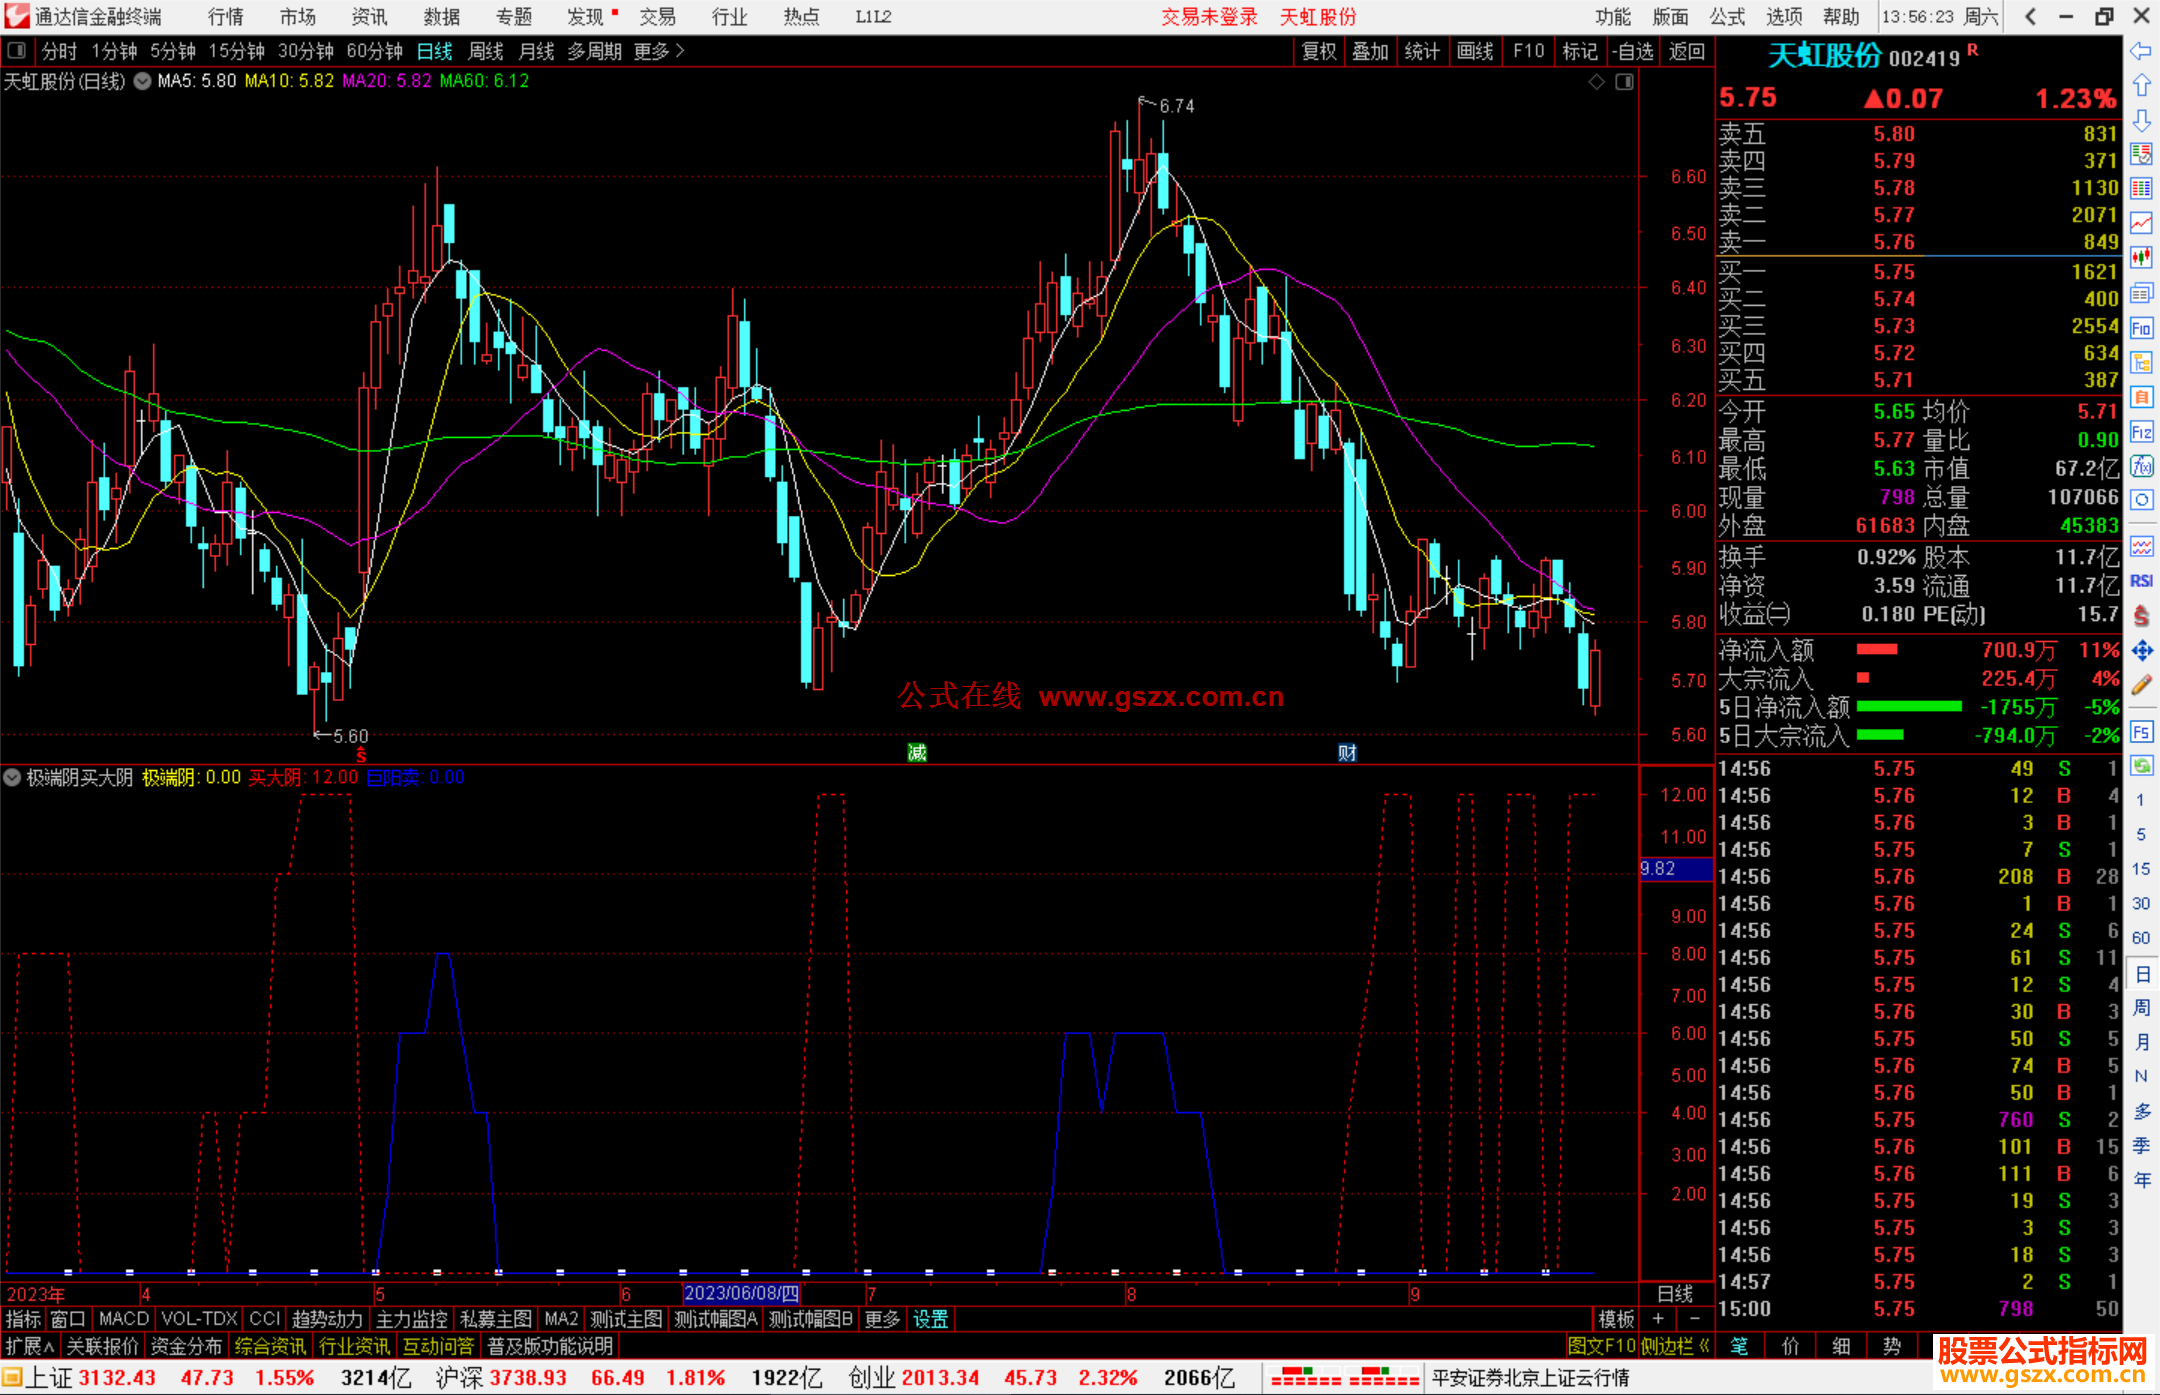
Task: Click the 画线 drawing button
Action: tap(1474, 51)
